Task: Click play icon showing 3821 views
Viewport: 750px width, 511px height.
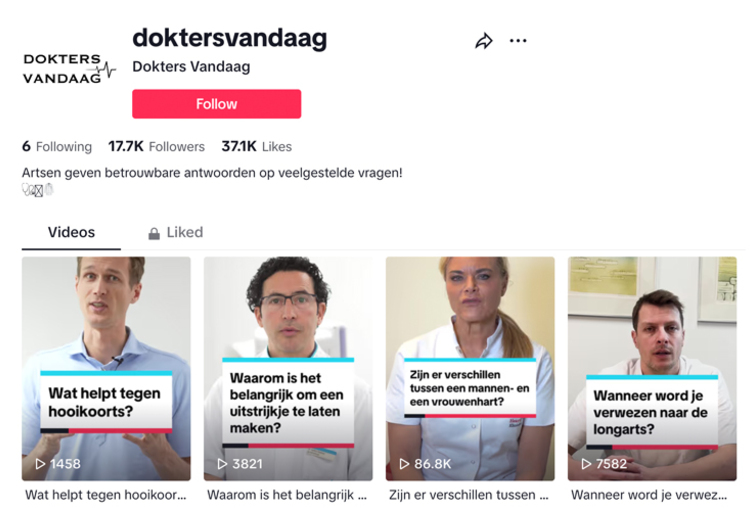Action: pyautogui.click(x=222, y=464)
